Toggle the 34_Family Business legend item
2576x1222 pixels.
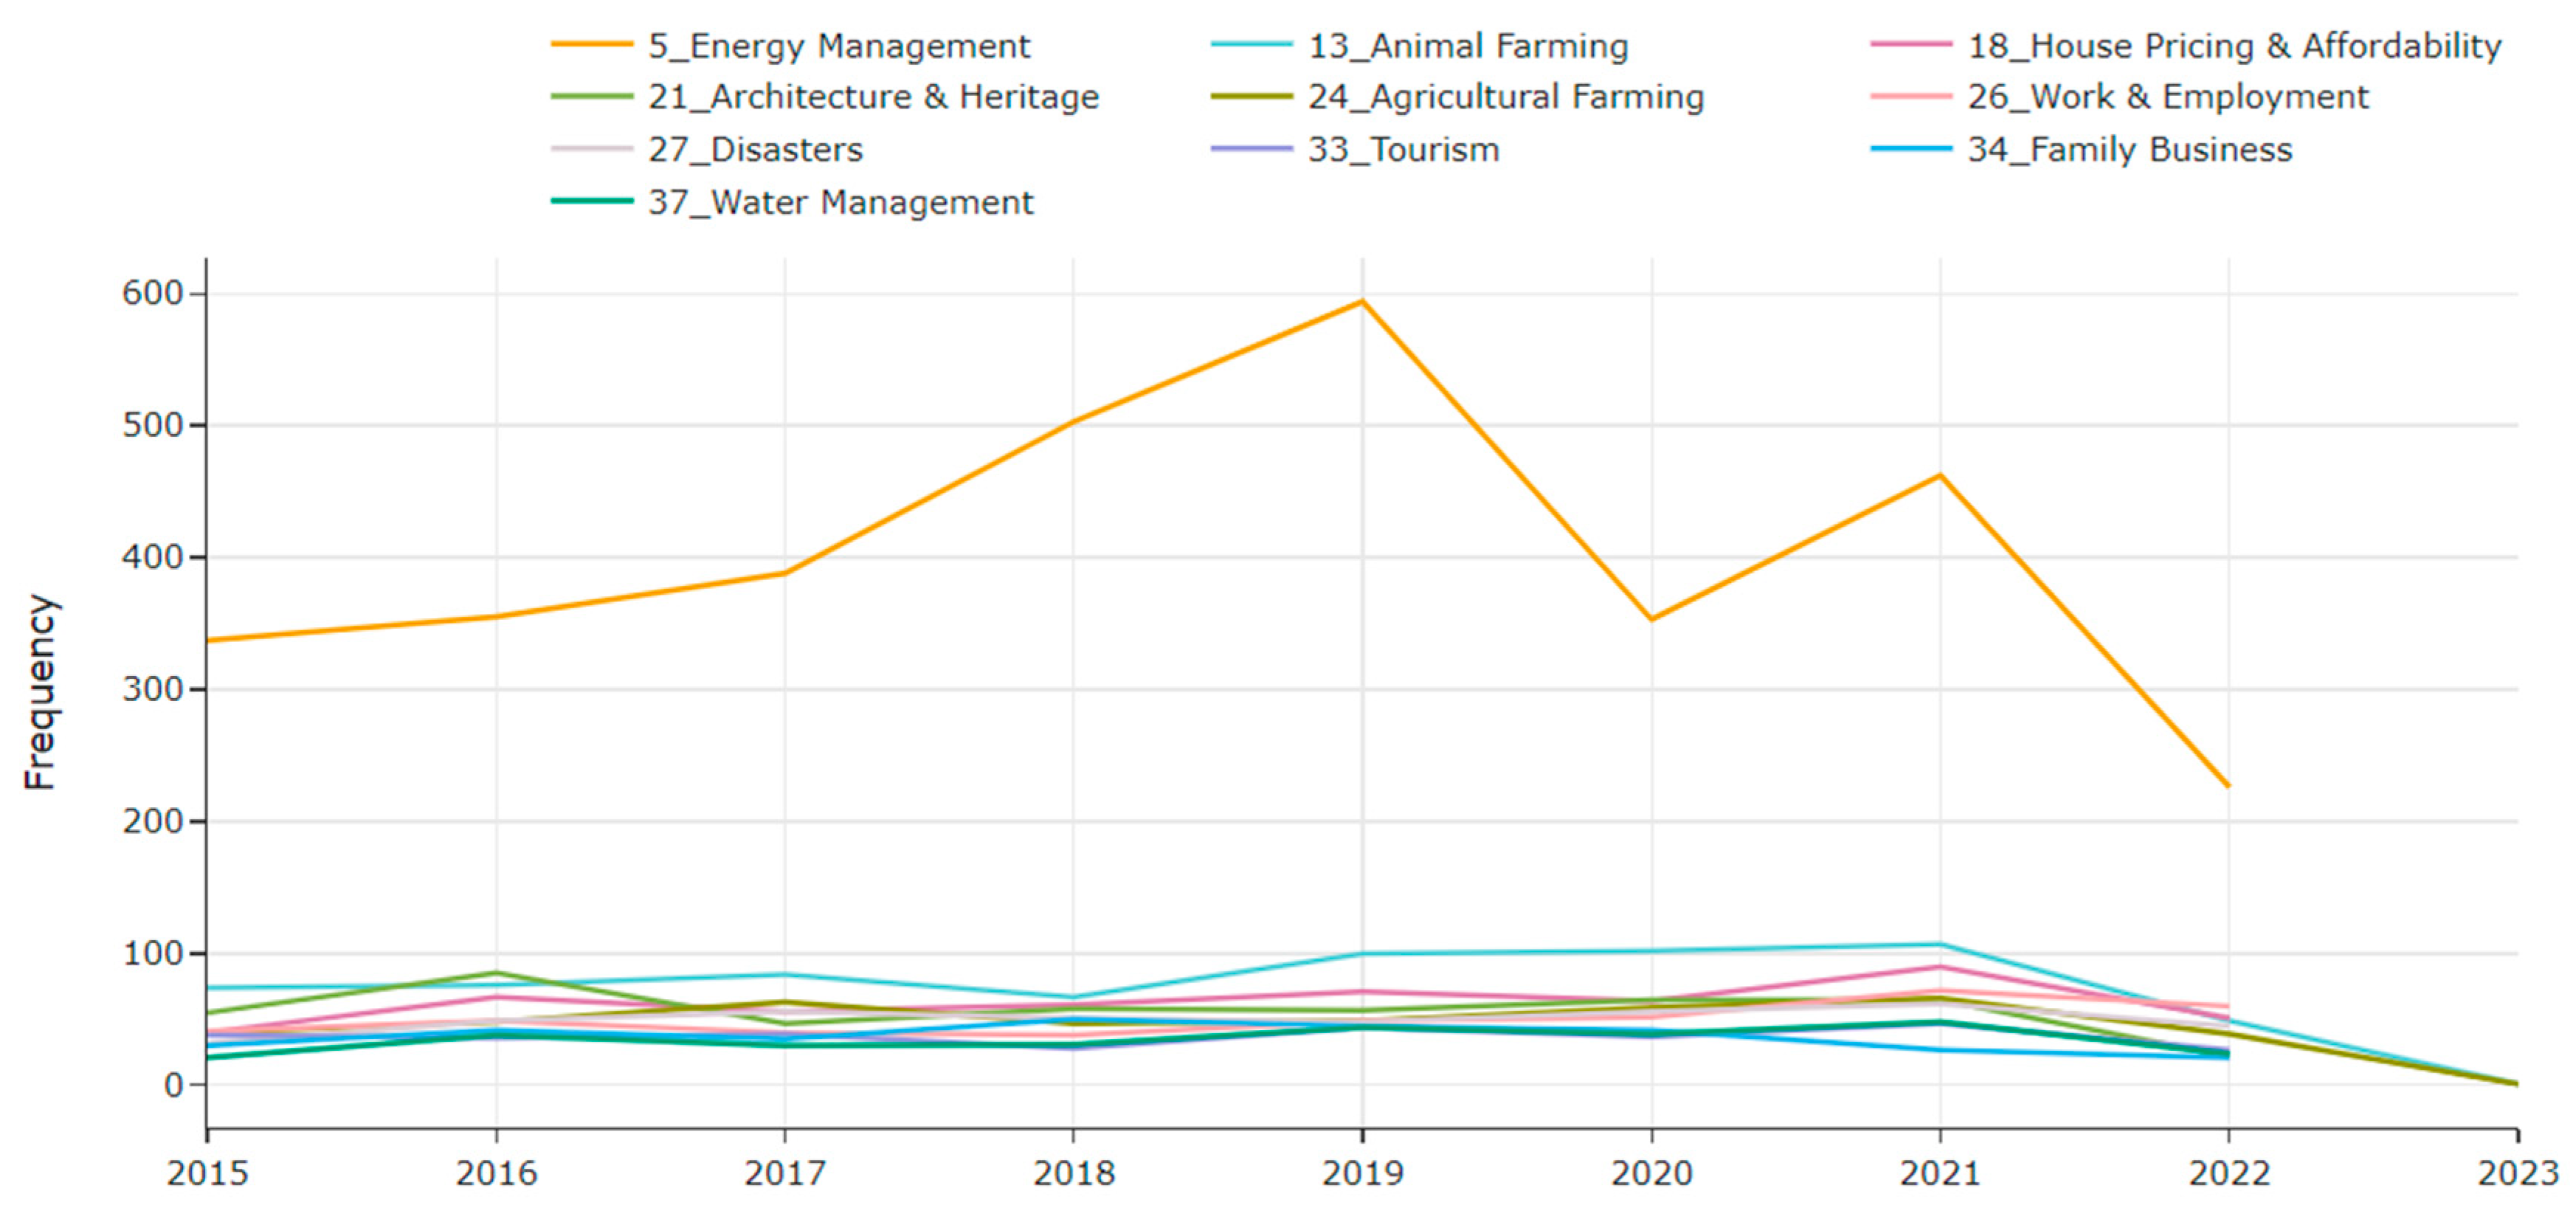click(2130, 150)
